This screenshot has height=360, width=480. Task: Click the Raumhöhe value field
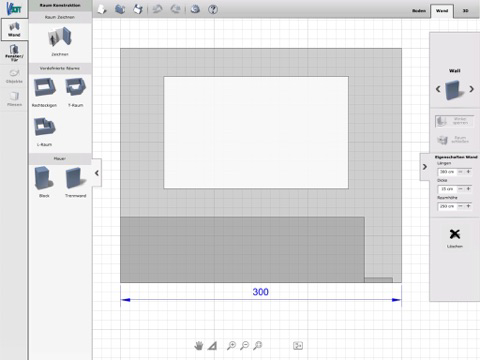click(x=447, y=206)
